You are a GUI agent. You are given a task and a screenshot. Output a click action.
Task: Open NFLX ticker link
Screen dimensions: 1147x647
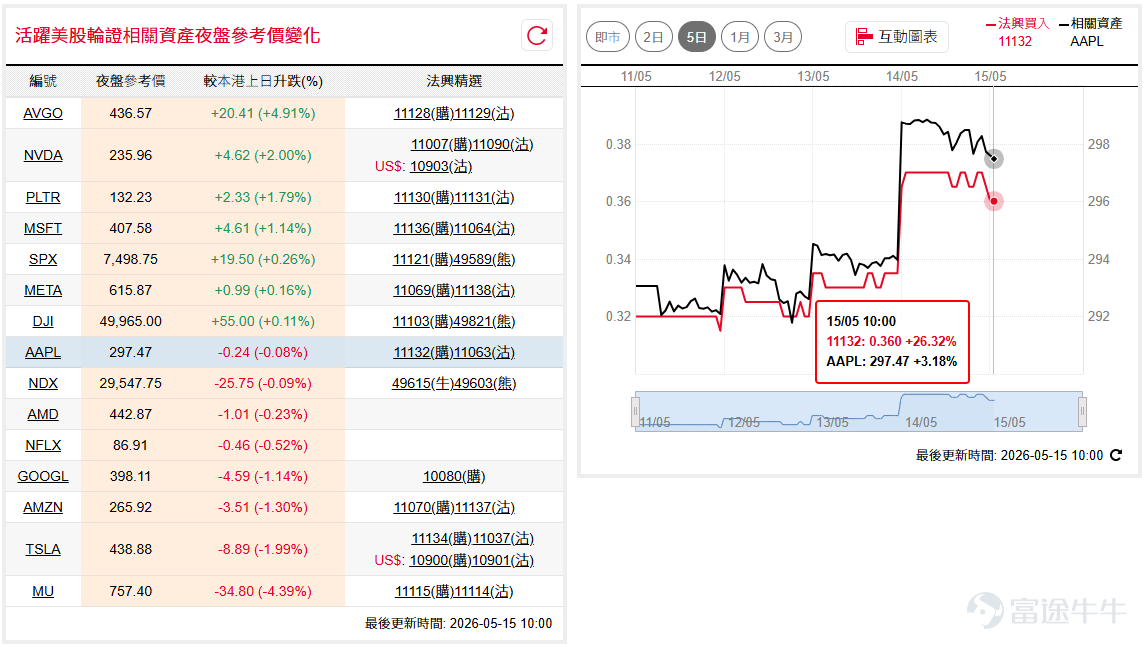tap(43, 445)
